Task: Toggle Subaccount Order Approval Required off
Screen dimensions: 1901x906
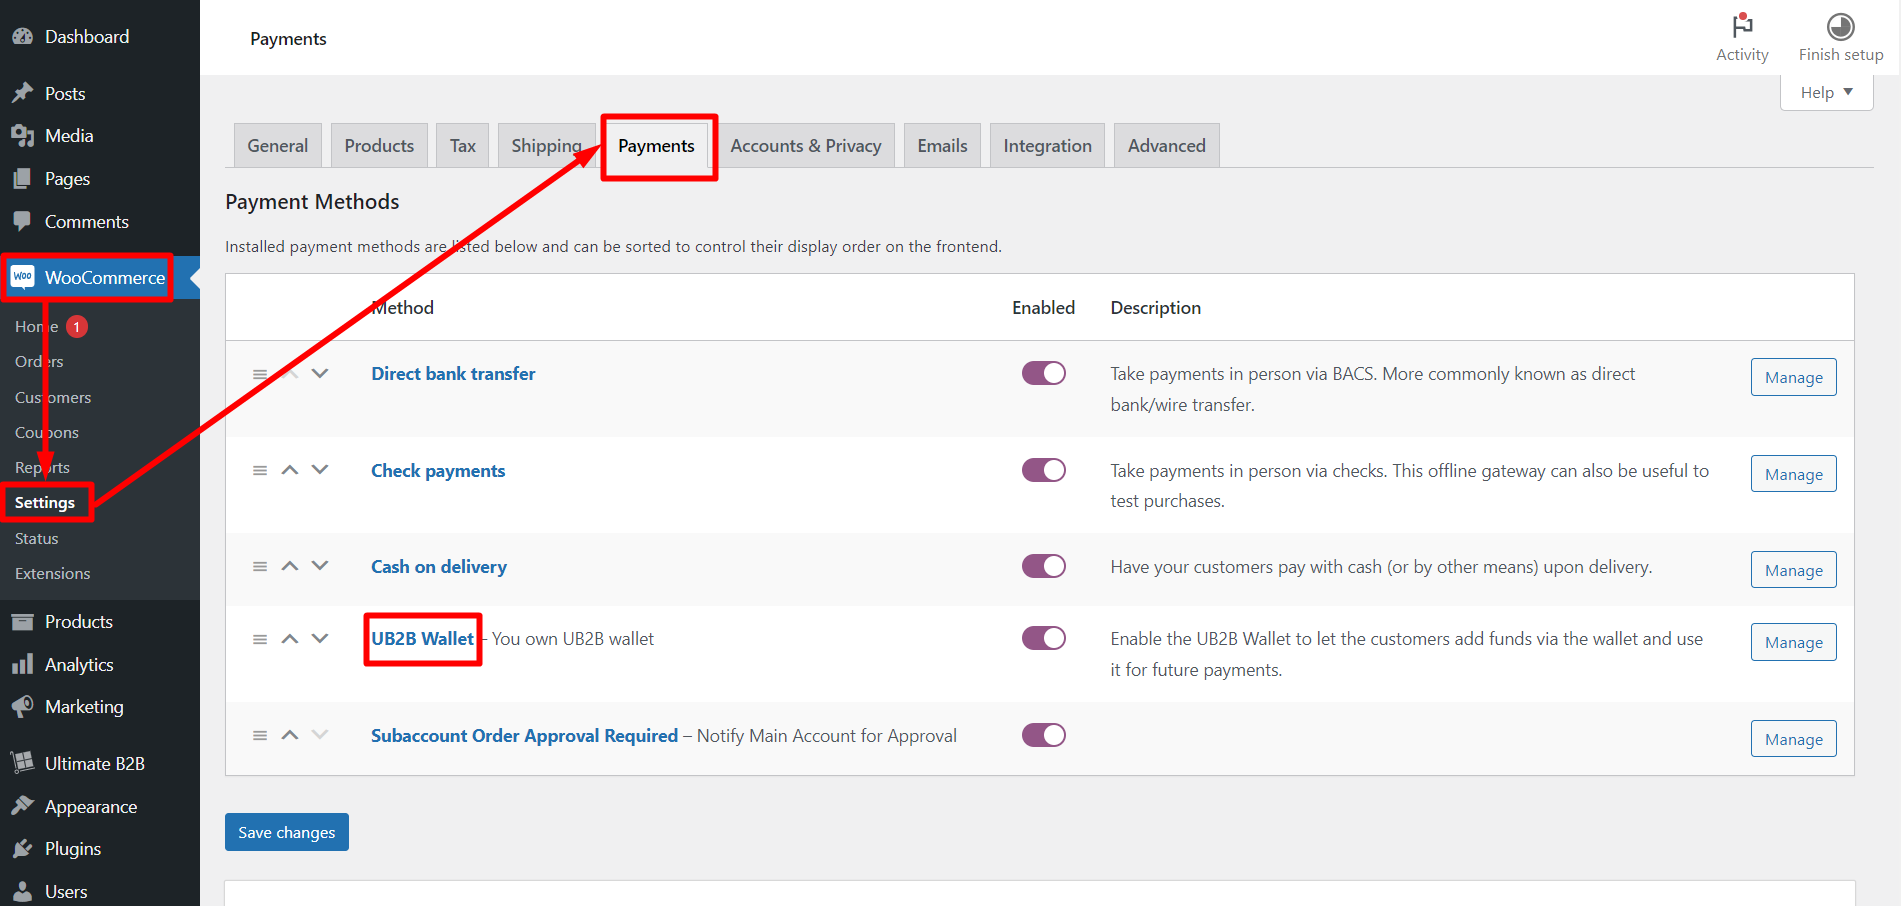Action: [x=1043, y=735]
